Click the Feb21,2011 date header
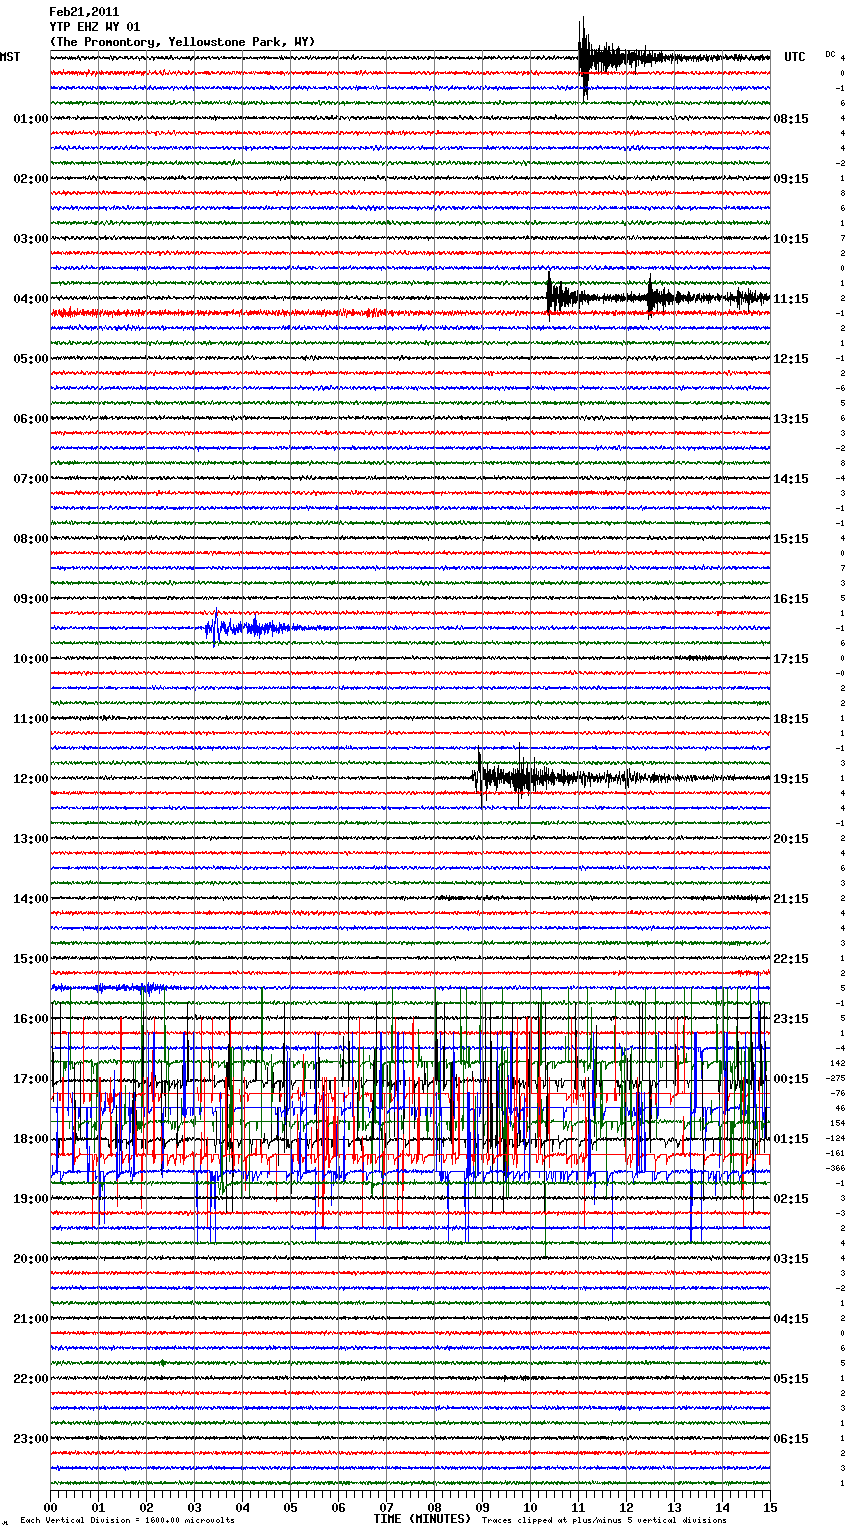850x1534 pixels. point(84,12)
